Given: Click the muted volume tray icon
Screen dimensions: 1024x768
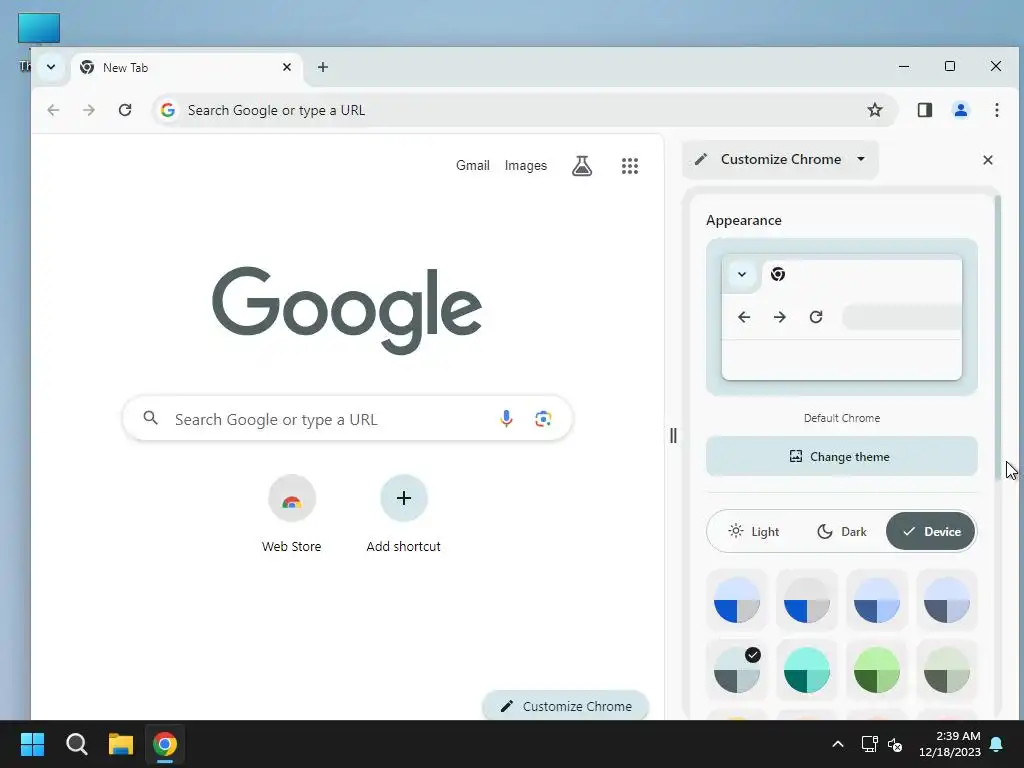Looking at the screenshot, I should pos(895,744).
